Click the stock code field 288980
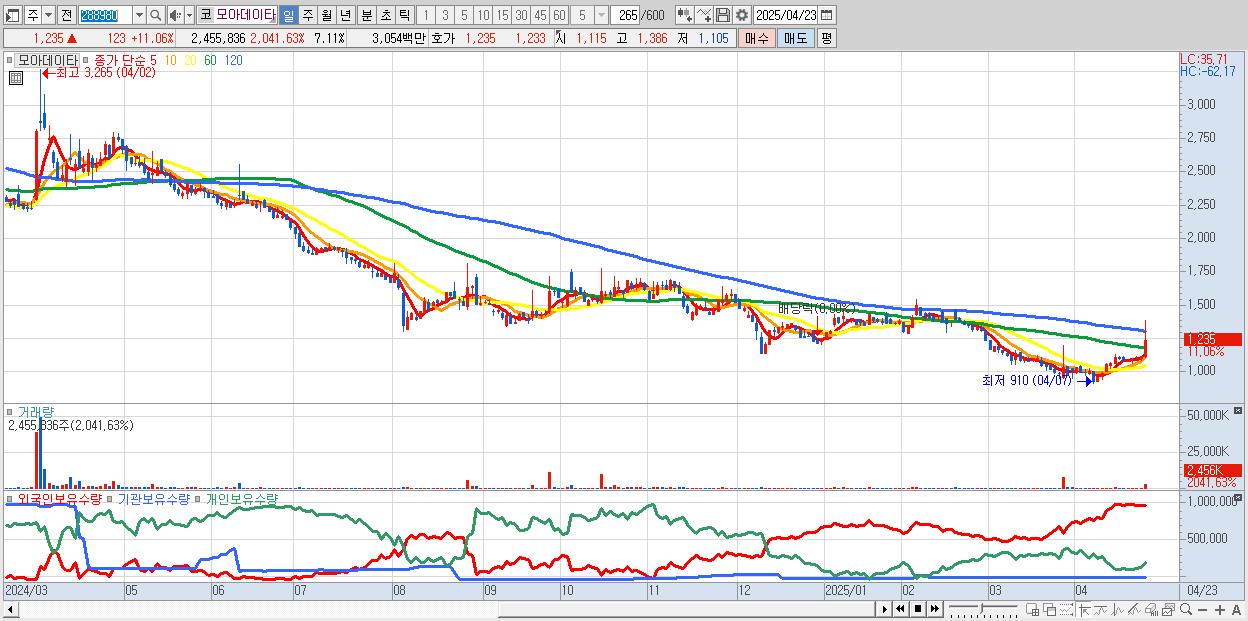Image resolution: width=1248 pixels, height=621 pixels. tap(104, 15)
